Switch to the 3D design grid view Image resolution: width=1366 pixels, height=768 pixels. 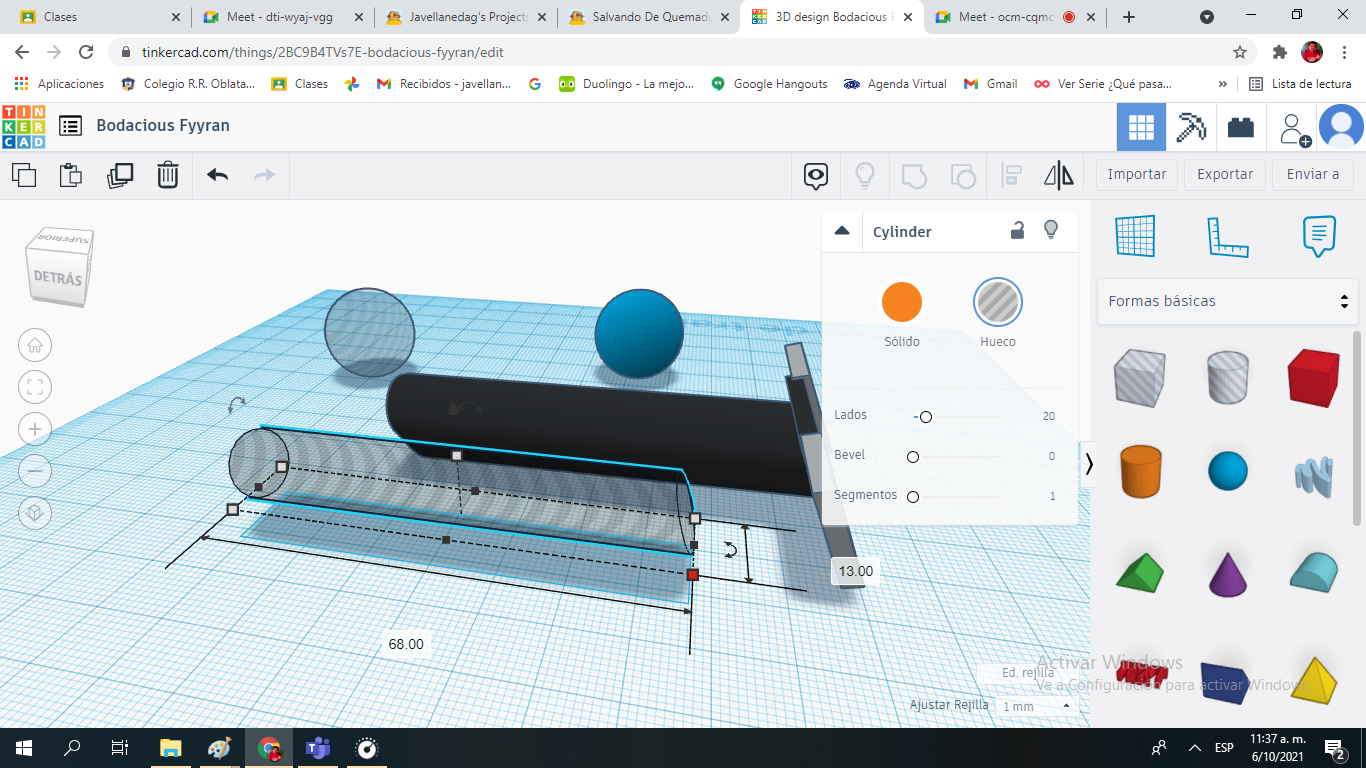(1141, 127)
